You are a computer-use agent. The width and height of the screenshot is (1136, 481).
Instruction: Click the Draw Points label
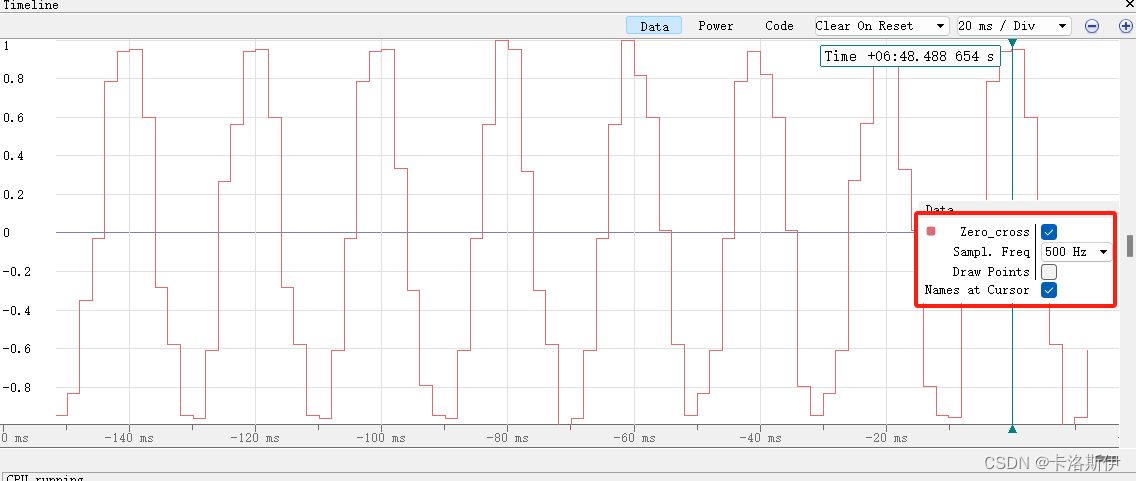tap(990, 272)
